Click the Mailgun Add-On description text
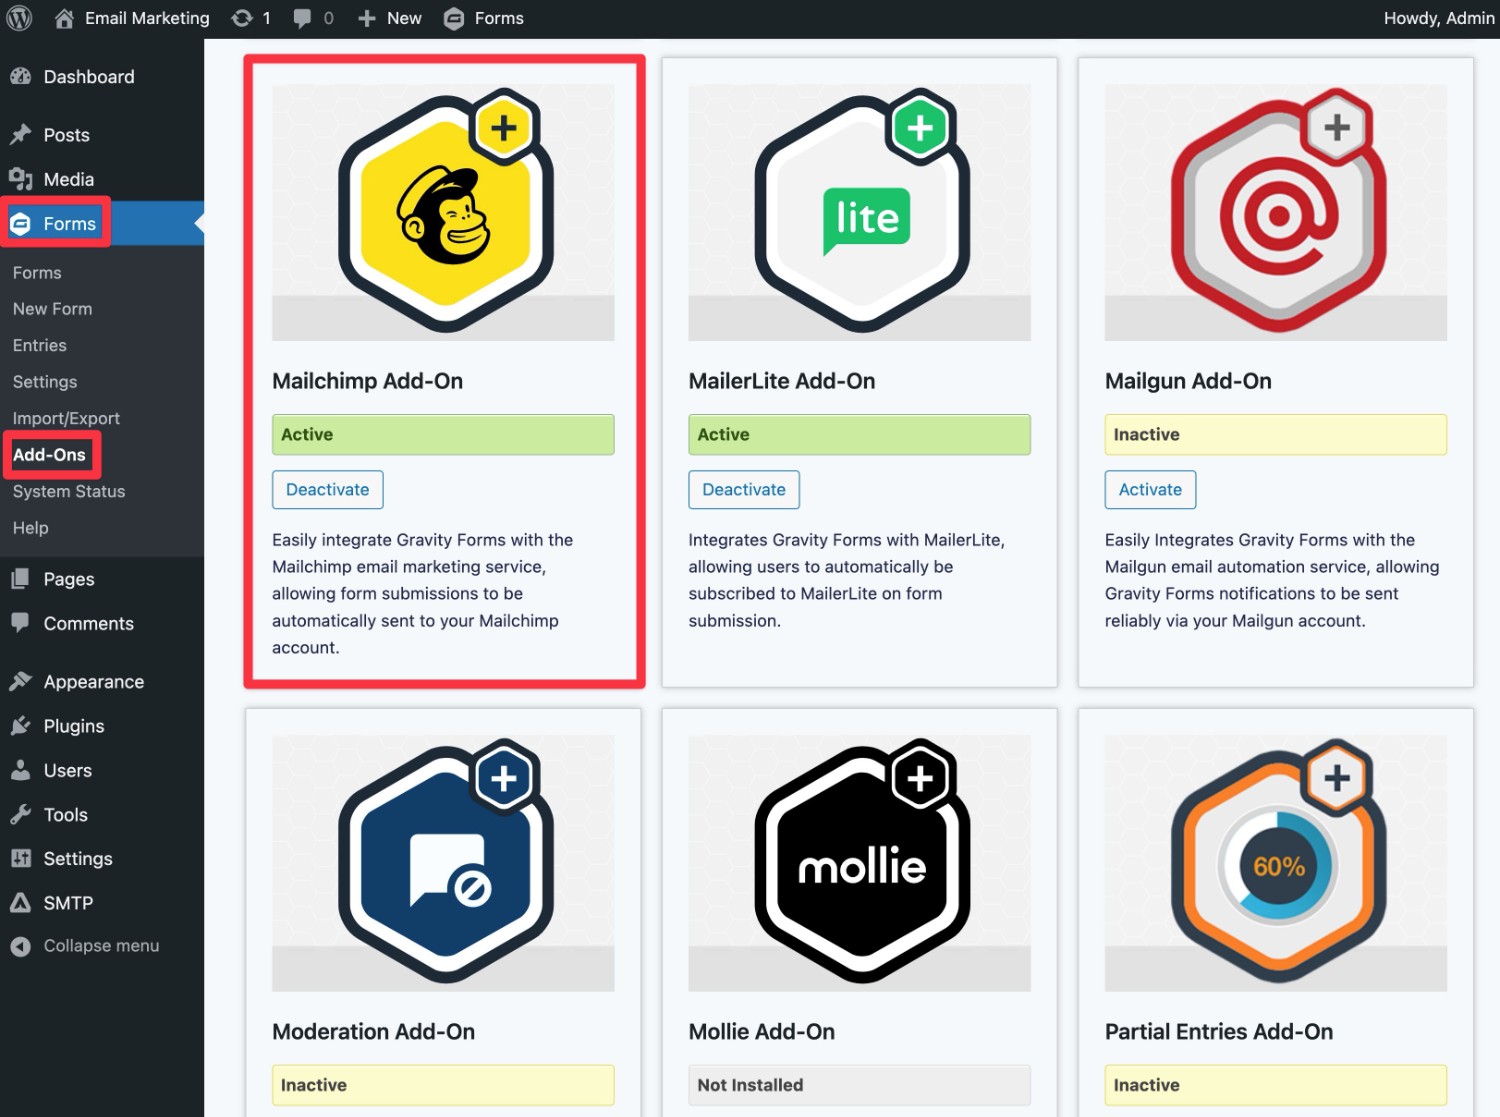The height and width of the screenshot is (1117, 1500). [x=1272, y=580]
